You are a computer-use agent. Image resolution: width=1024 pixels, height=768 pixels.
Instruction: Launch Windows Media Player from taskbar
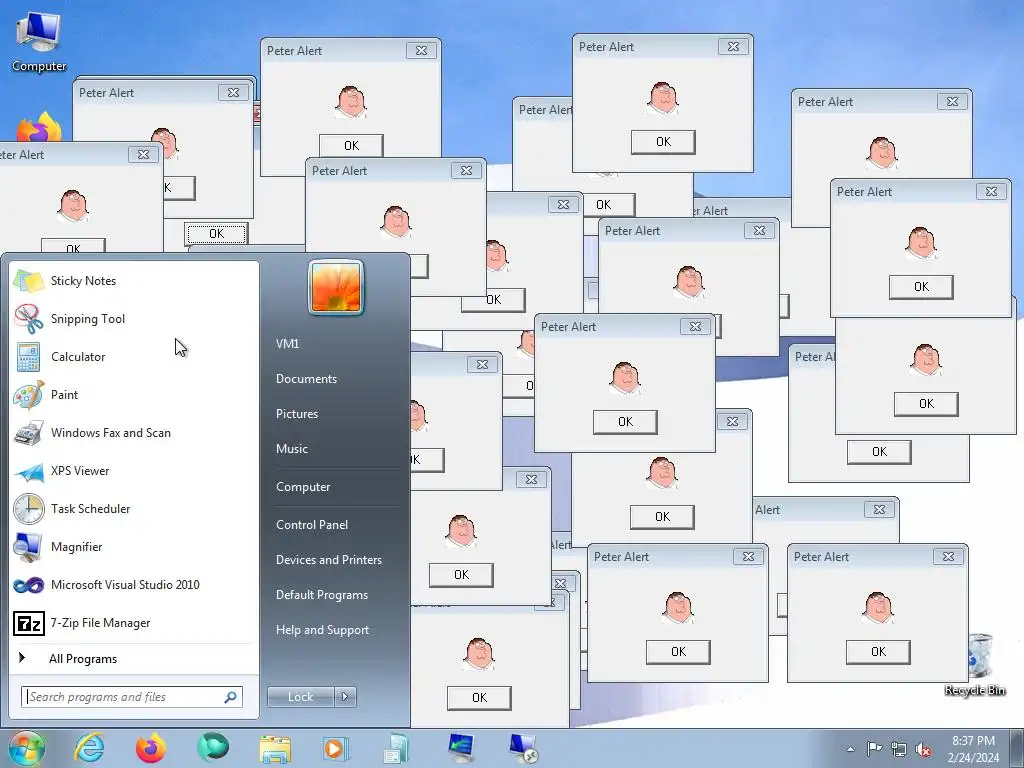(x=336, y=748)
